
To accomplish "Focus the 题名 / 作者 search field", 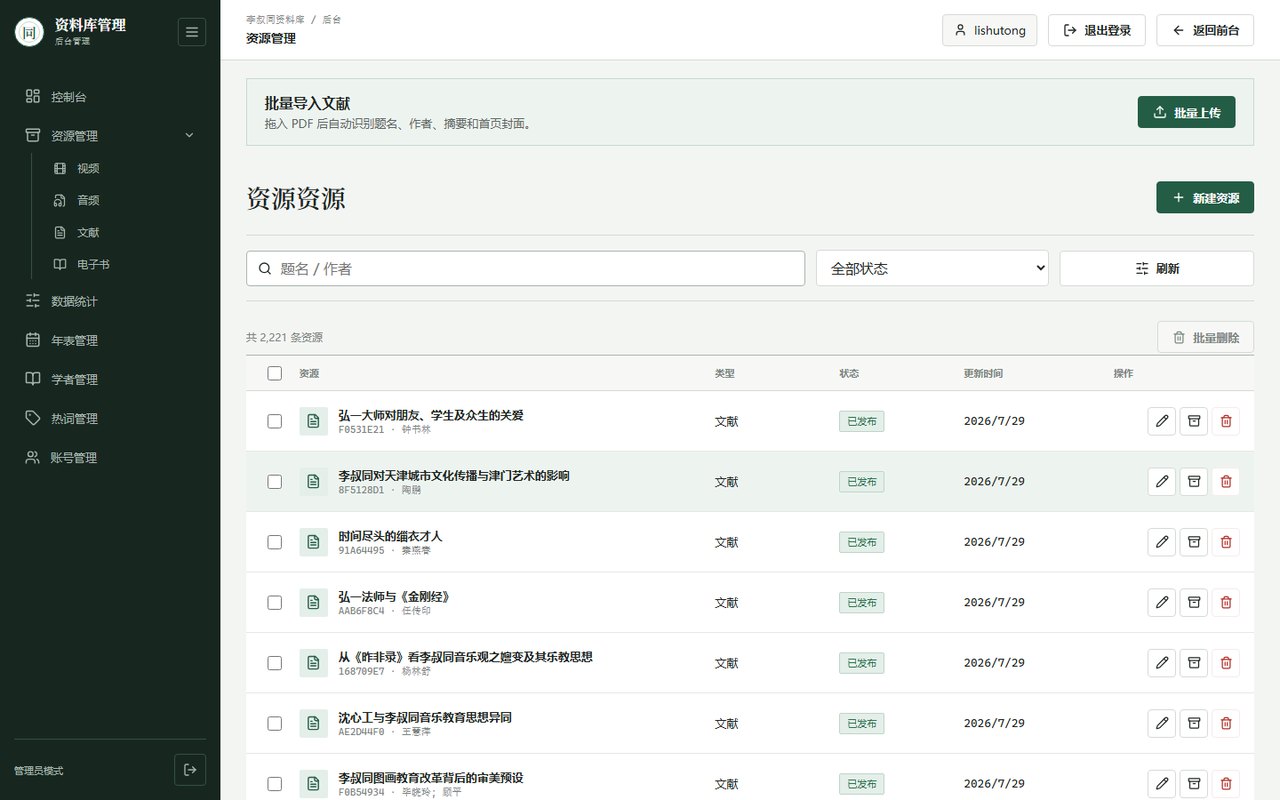I will pyautogui.click(x=525, y=268).
